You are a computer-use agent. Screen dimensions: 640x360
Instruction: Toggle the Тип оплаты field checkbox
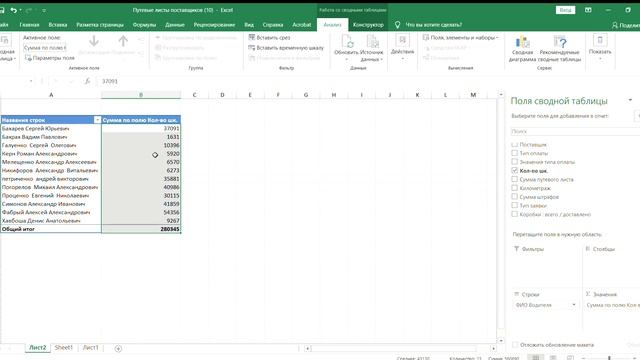click(x=514, y=153)
